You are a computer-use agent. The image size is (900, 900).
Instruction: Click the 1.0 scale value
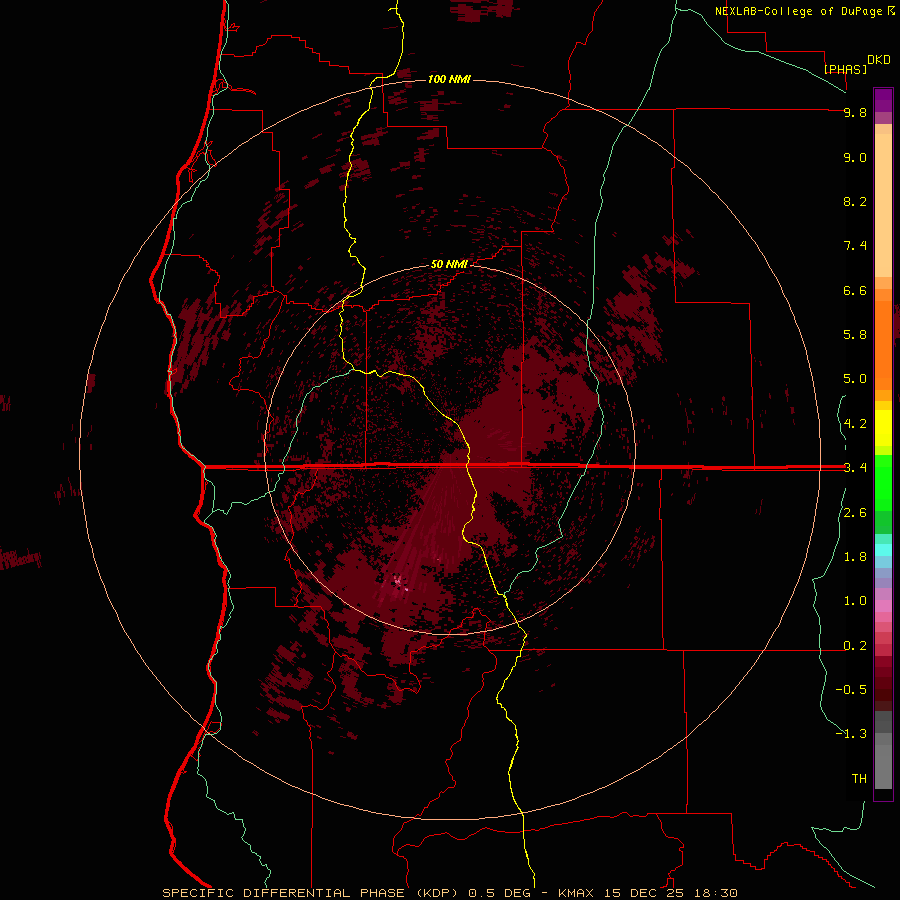click(855, 601)
